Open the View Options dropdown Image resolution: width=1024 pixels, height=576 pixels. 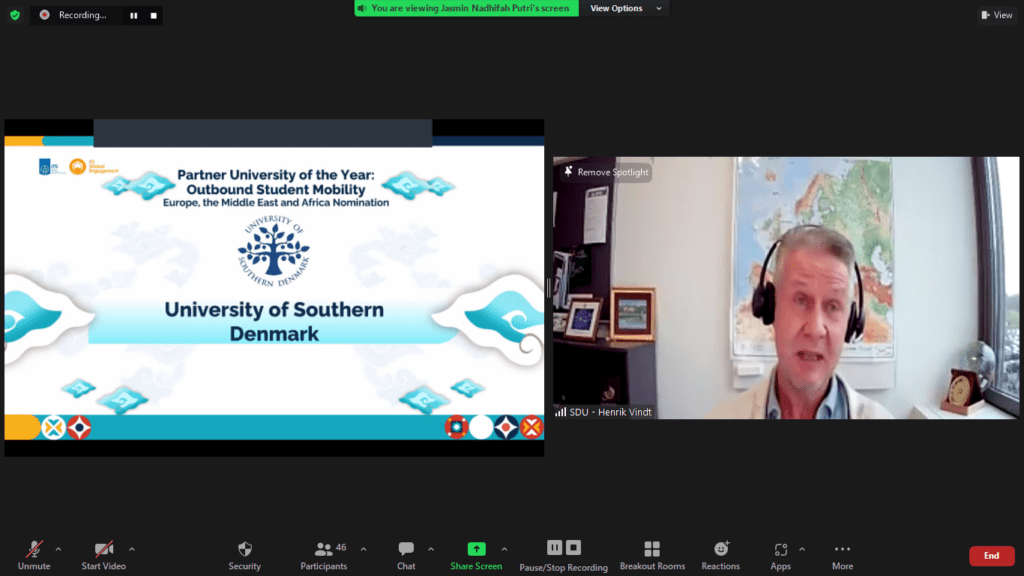click(x=623, y=8)
